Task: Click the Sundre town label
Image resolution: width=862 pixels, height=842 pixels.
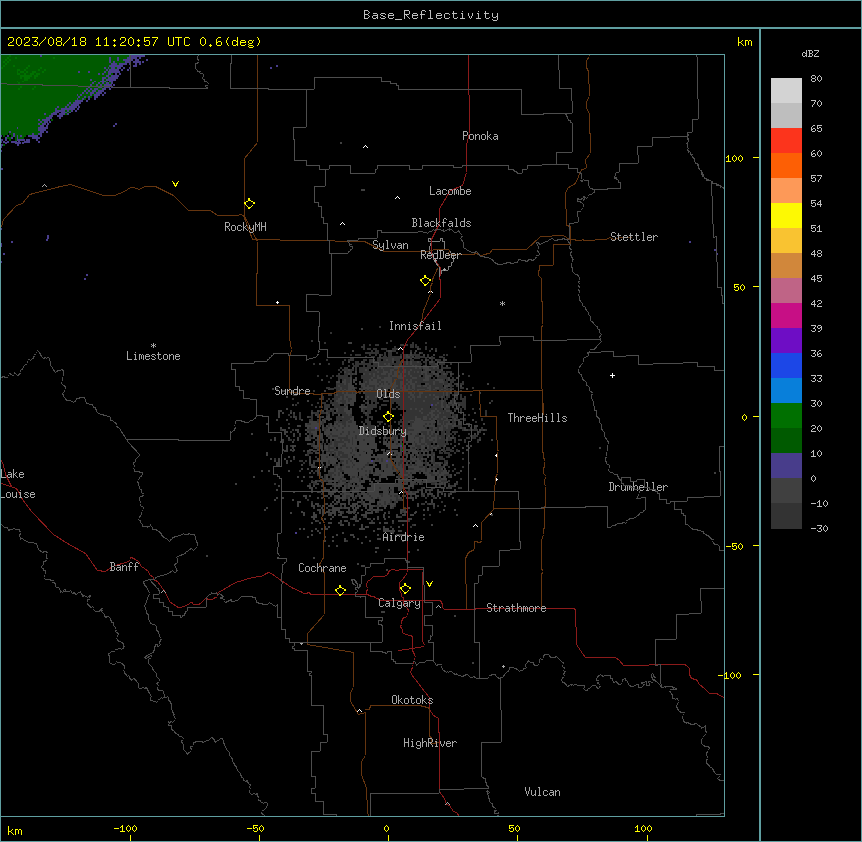Action: point(292,391)
